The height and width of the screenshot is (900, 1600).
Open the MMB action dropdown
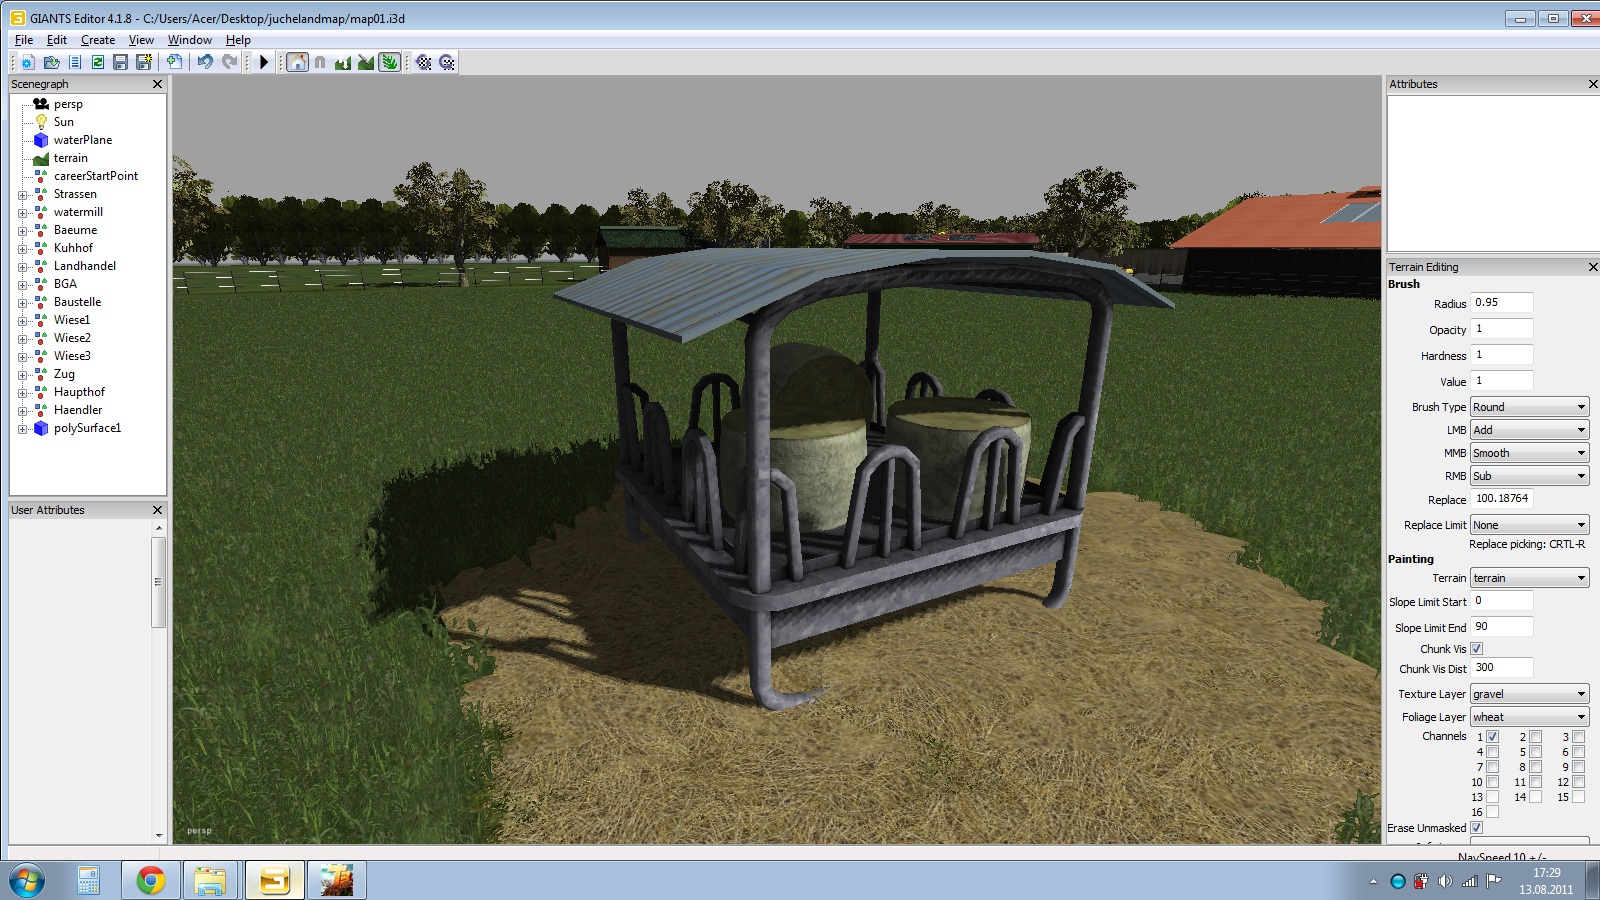click(1529, 453)
